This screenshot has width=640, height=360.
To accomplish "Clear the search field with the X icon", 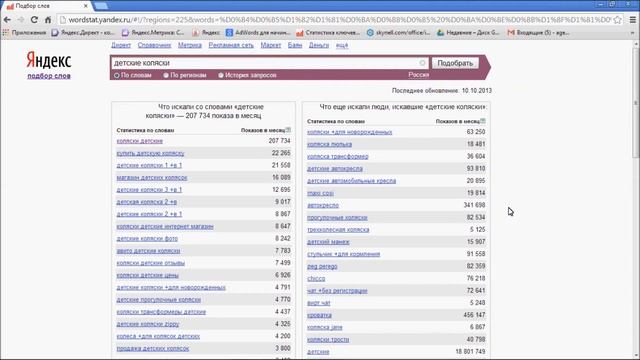I will [x=422, y=63].
